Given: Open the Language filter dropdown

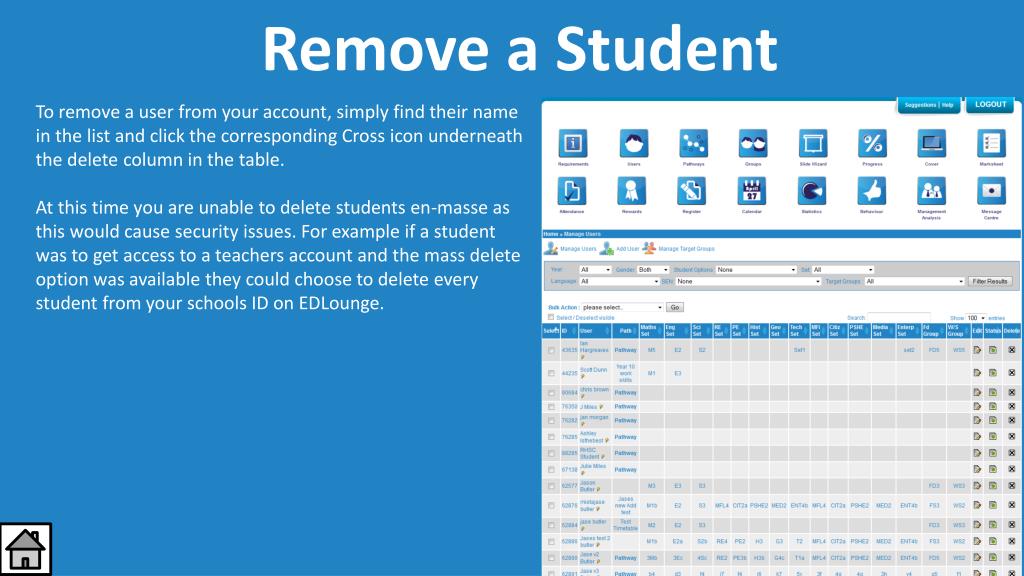Looking at the screenshot, I should click(620, 281).
